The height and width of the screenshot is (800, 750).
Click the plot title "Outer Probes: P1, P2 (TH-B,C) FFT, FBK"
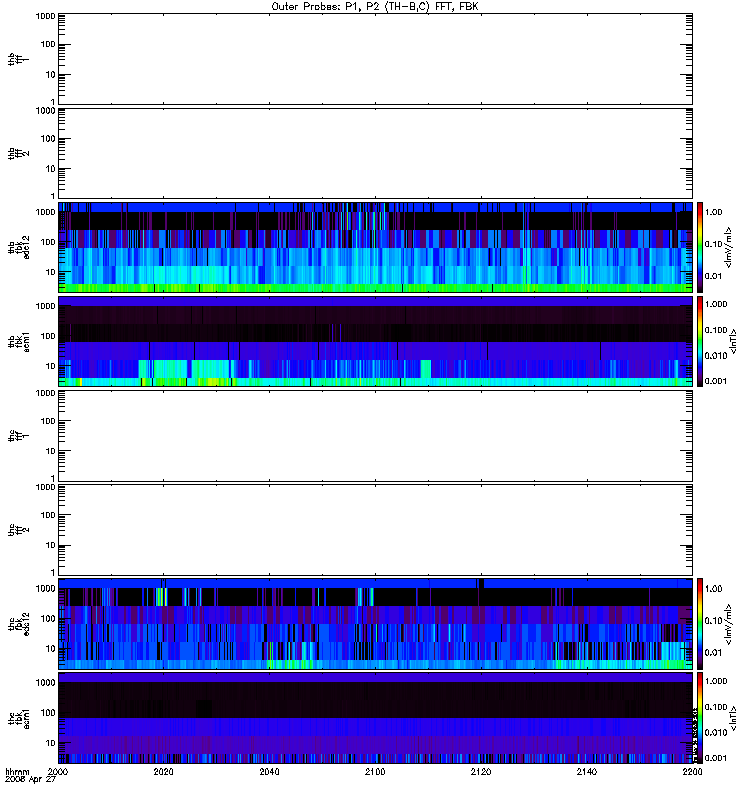(x=375, y=7)
